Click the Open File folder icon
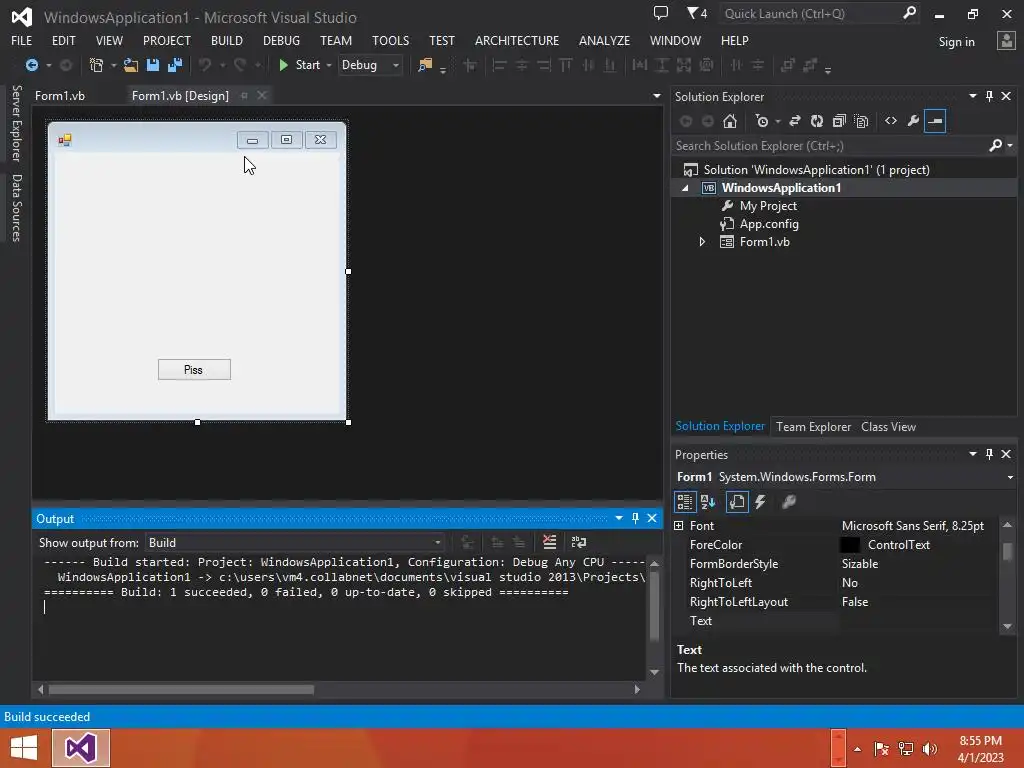The height and width of the screenshot is (768, 1024). tap(131, 65)
